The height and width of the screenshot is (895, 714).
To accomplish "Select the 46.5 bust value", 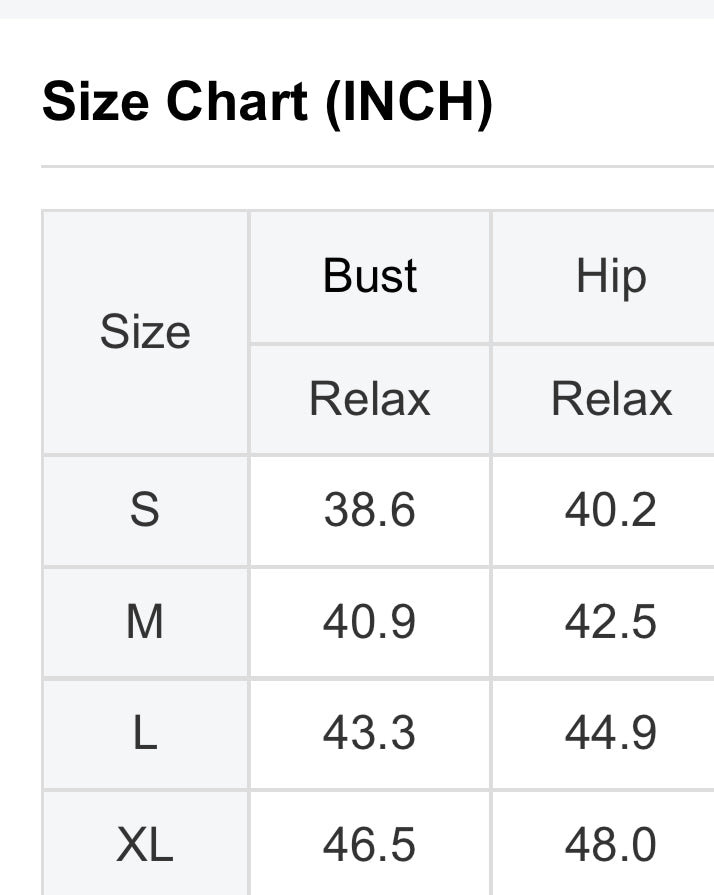I will [369, 846].
